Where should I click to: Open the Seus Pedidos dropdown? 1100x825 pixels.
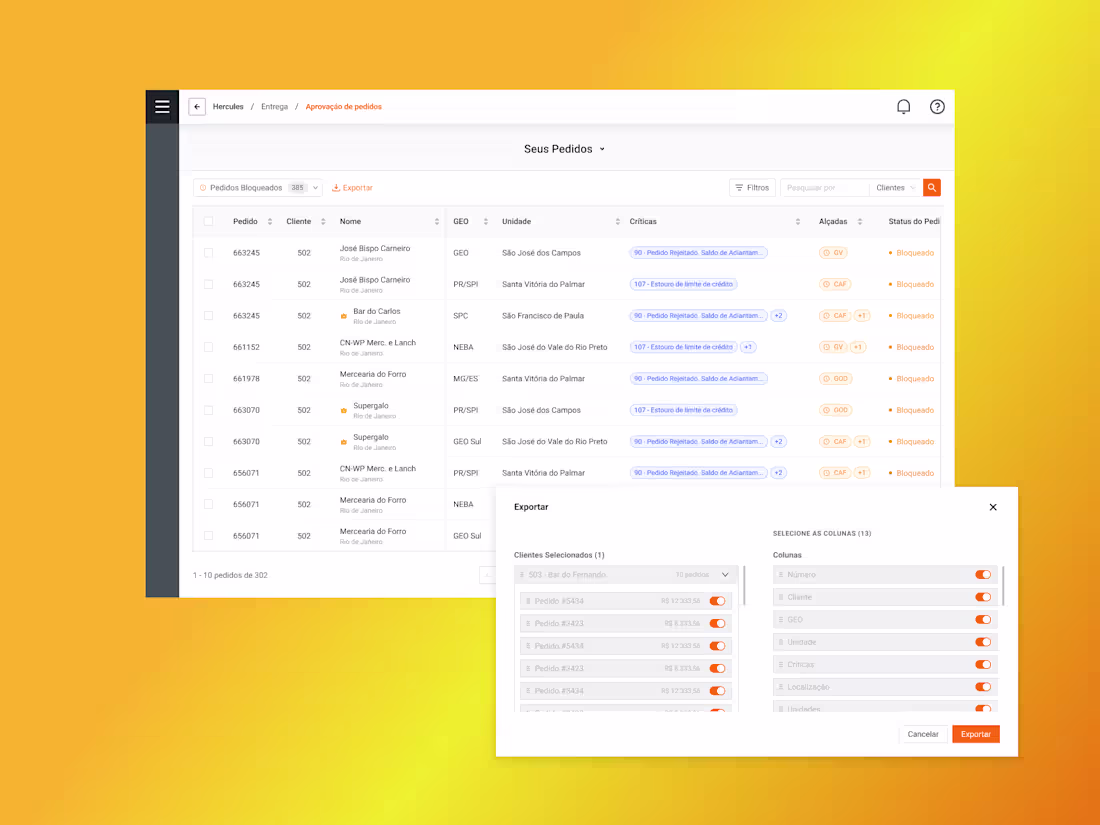(x=562, y=148)
